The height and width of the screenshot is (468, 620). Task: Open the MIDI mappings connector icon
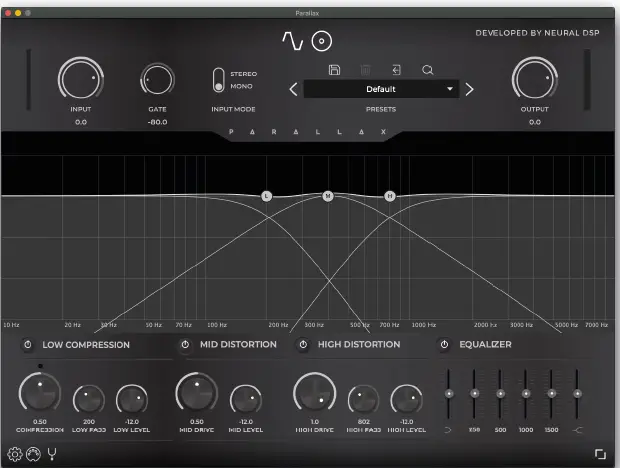pos(33,454)
